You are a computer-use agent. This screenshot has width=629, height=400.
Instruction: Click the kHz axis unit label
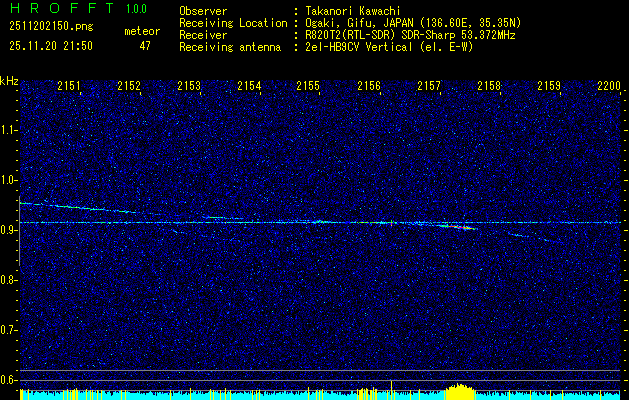[9, 81]
